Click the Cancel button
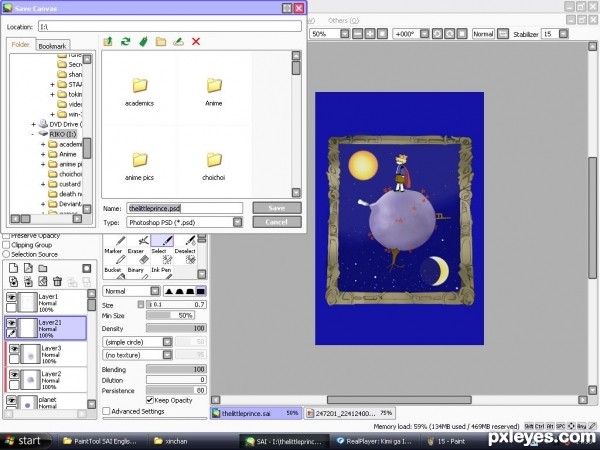 (277, 222)
